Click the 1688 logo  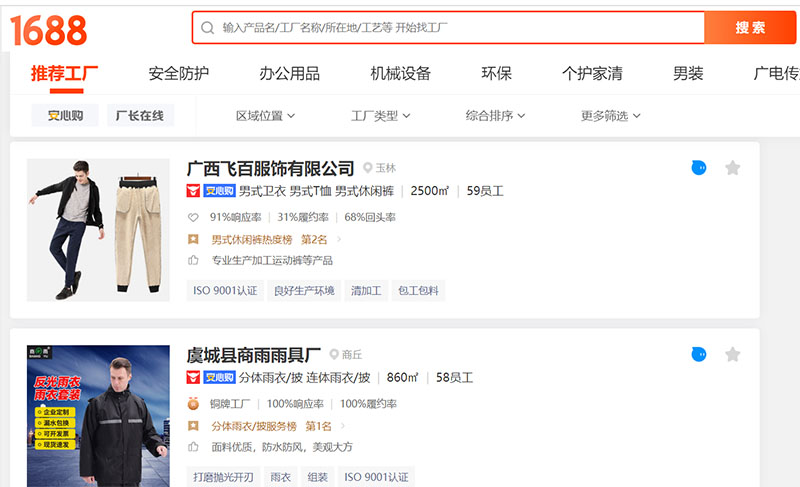[48, 30]
